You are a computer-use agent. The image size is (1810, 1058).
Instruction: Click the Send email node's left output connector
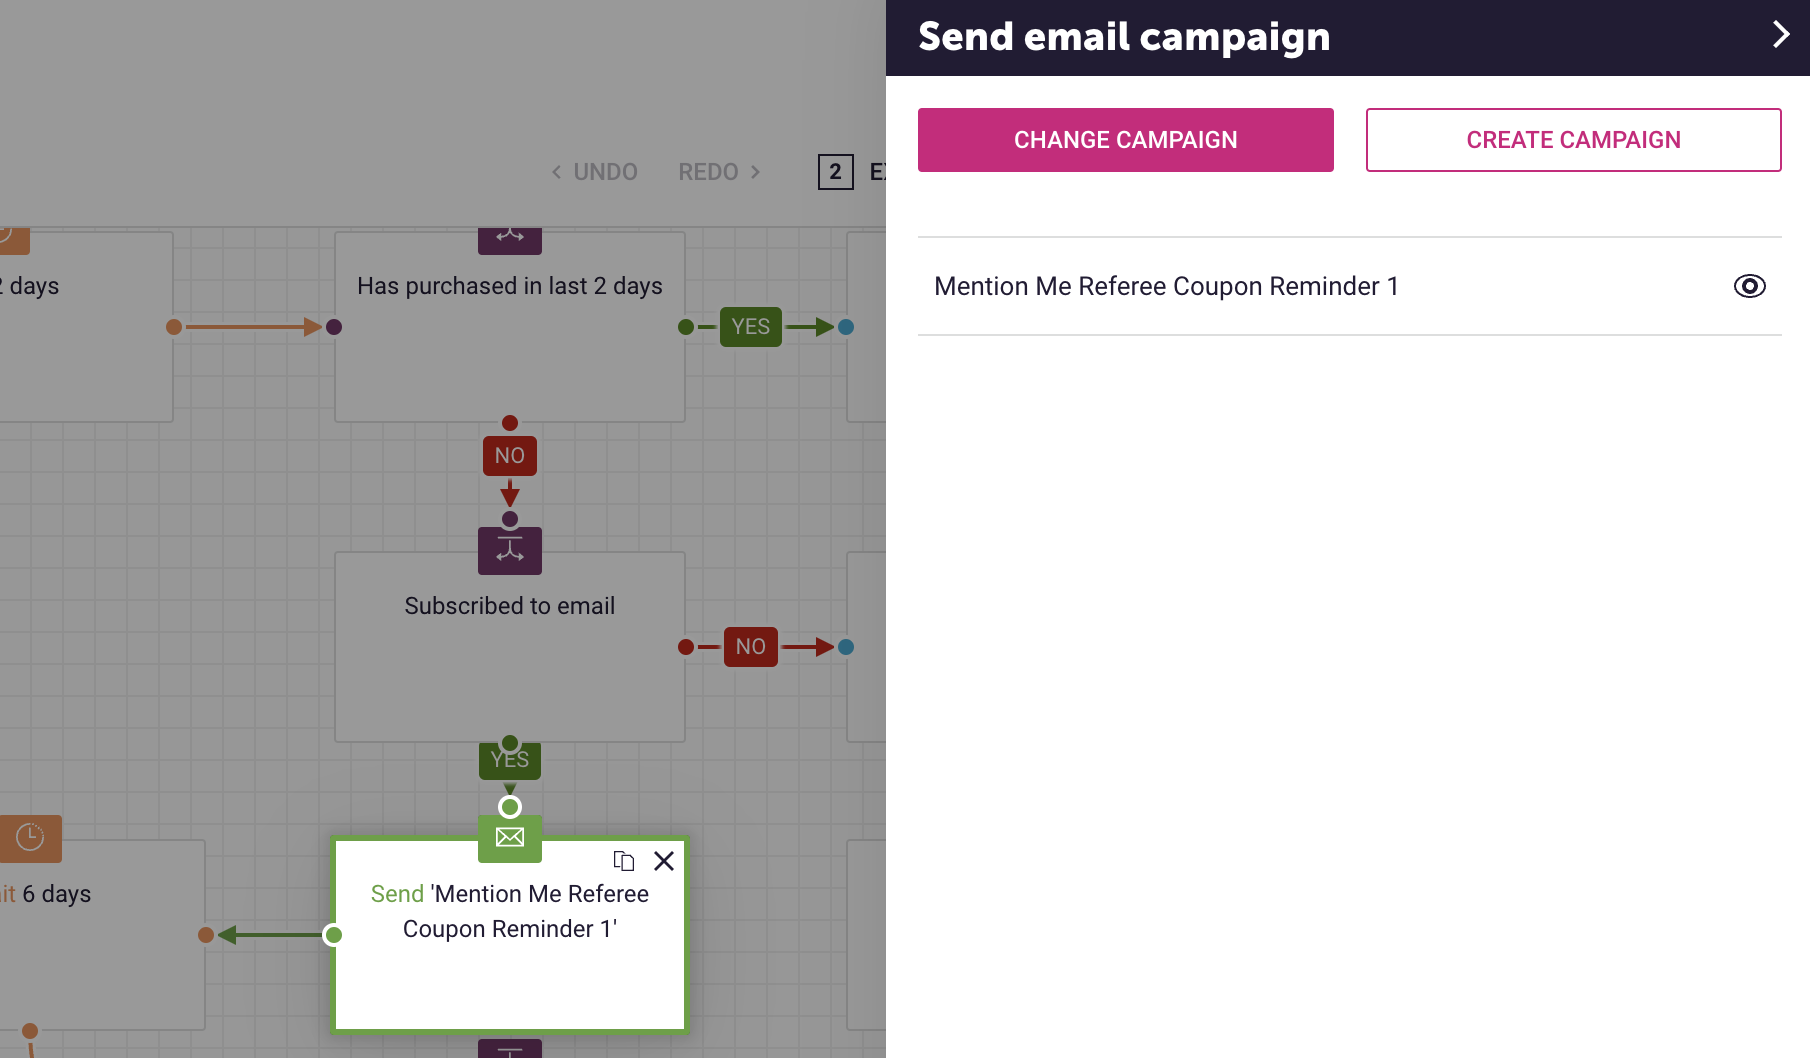click(x=334, y=935)
